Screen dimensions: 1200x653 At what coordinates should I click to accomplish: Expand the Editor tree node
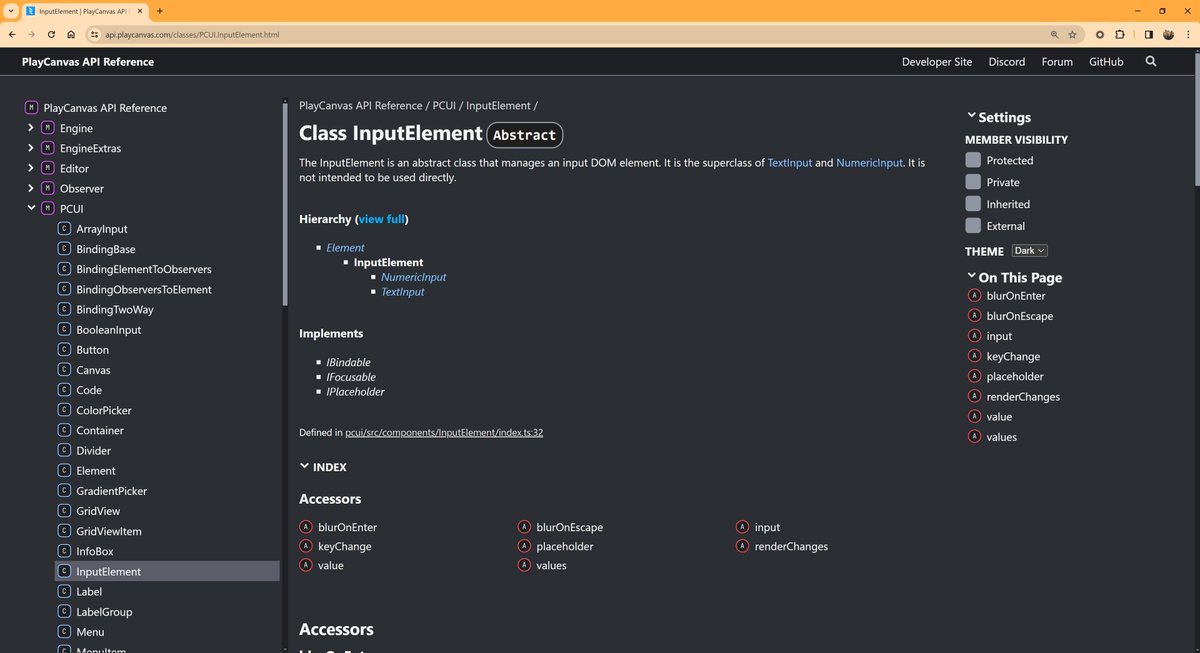(31, 168)
